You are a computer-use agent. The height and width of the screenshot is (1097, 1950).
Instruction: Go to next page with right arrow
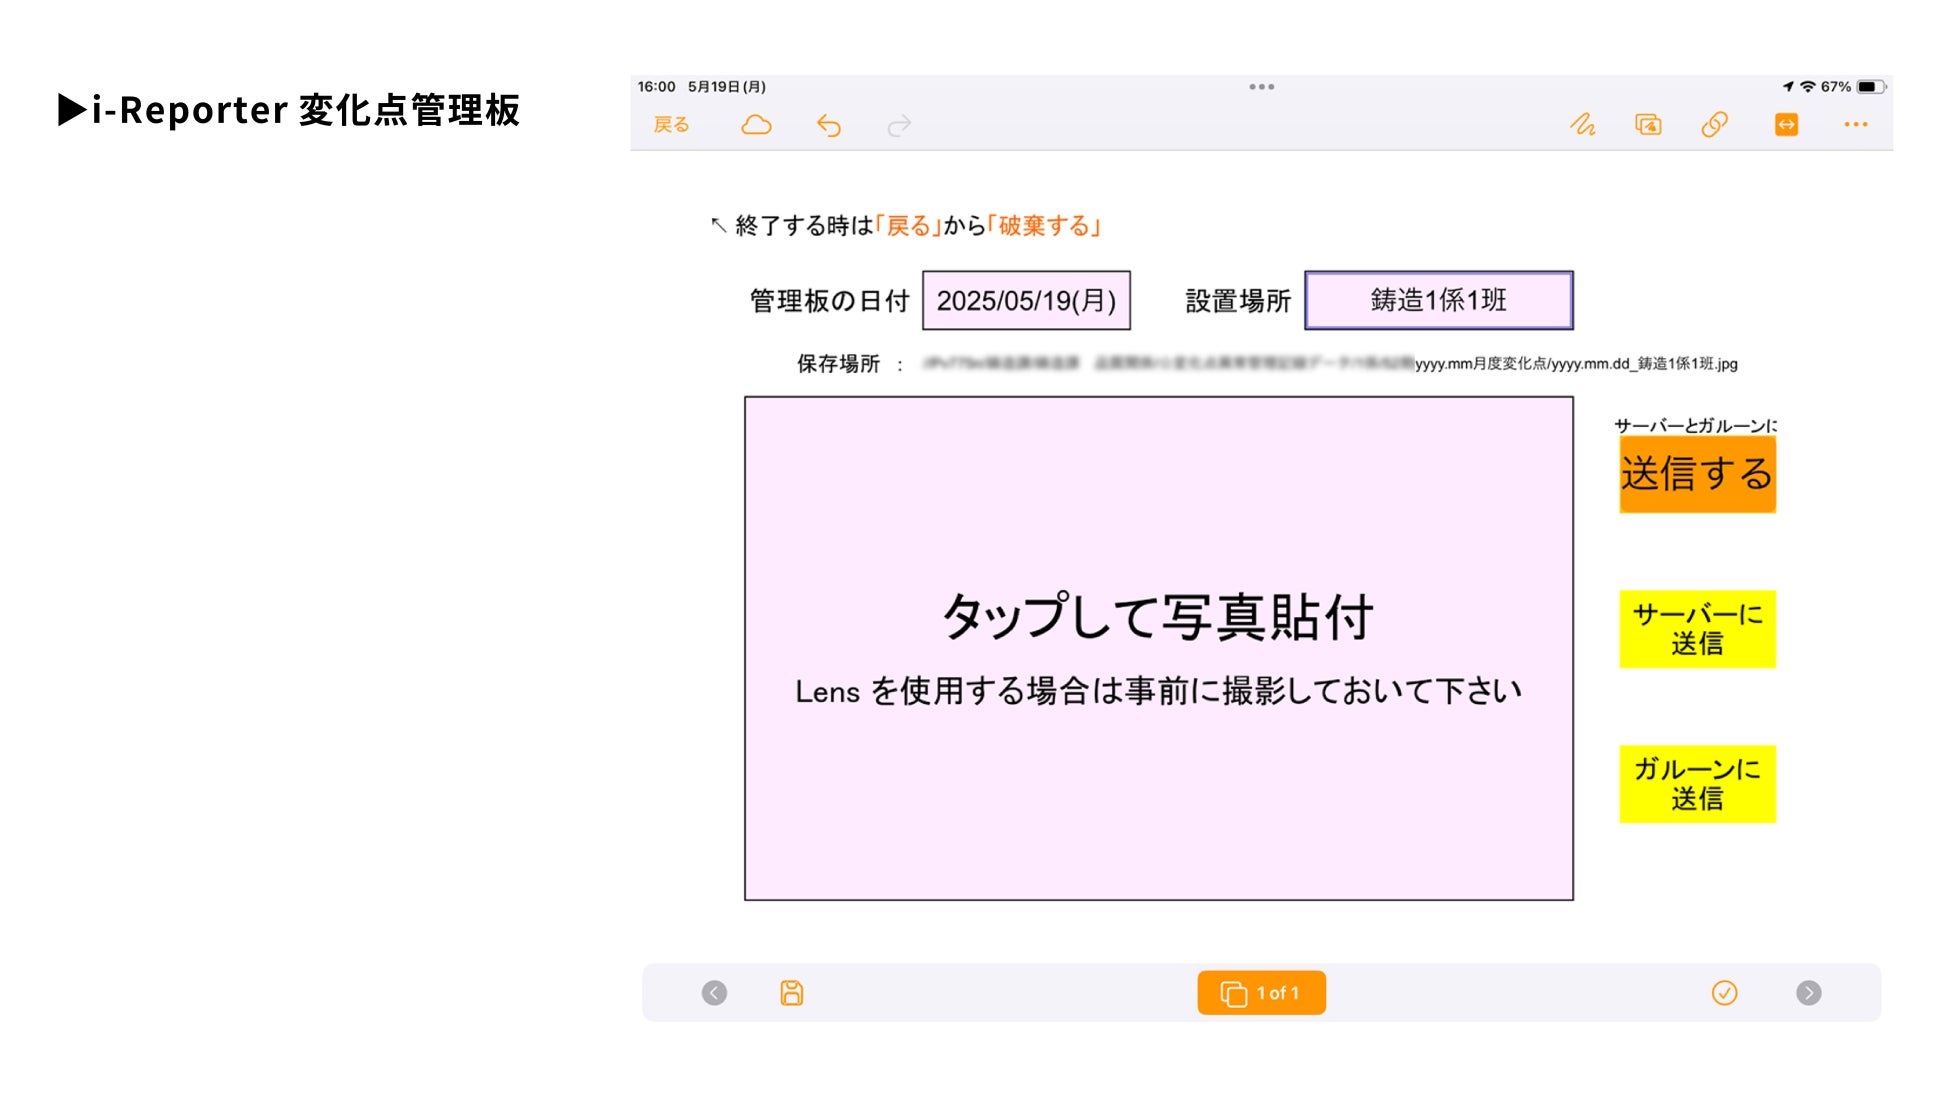(x=1808, y=992)
